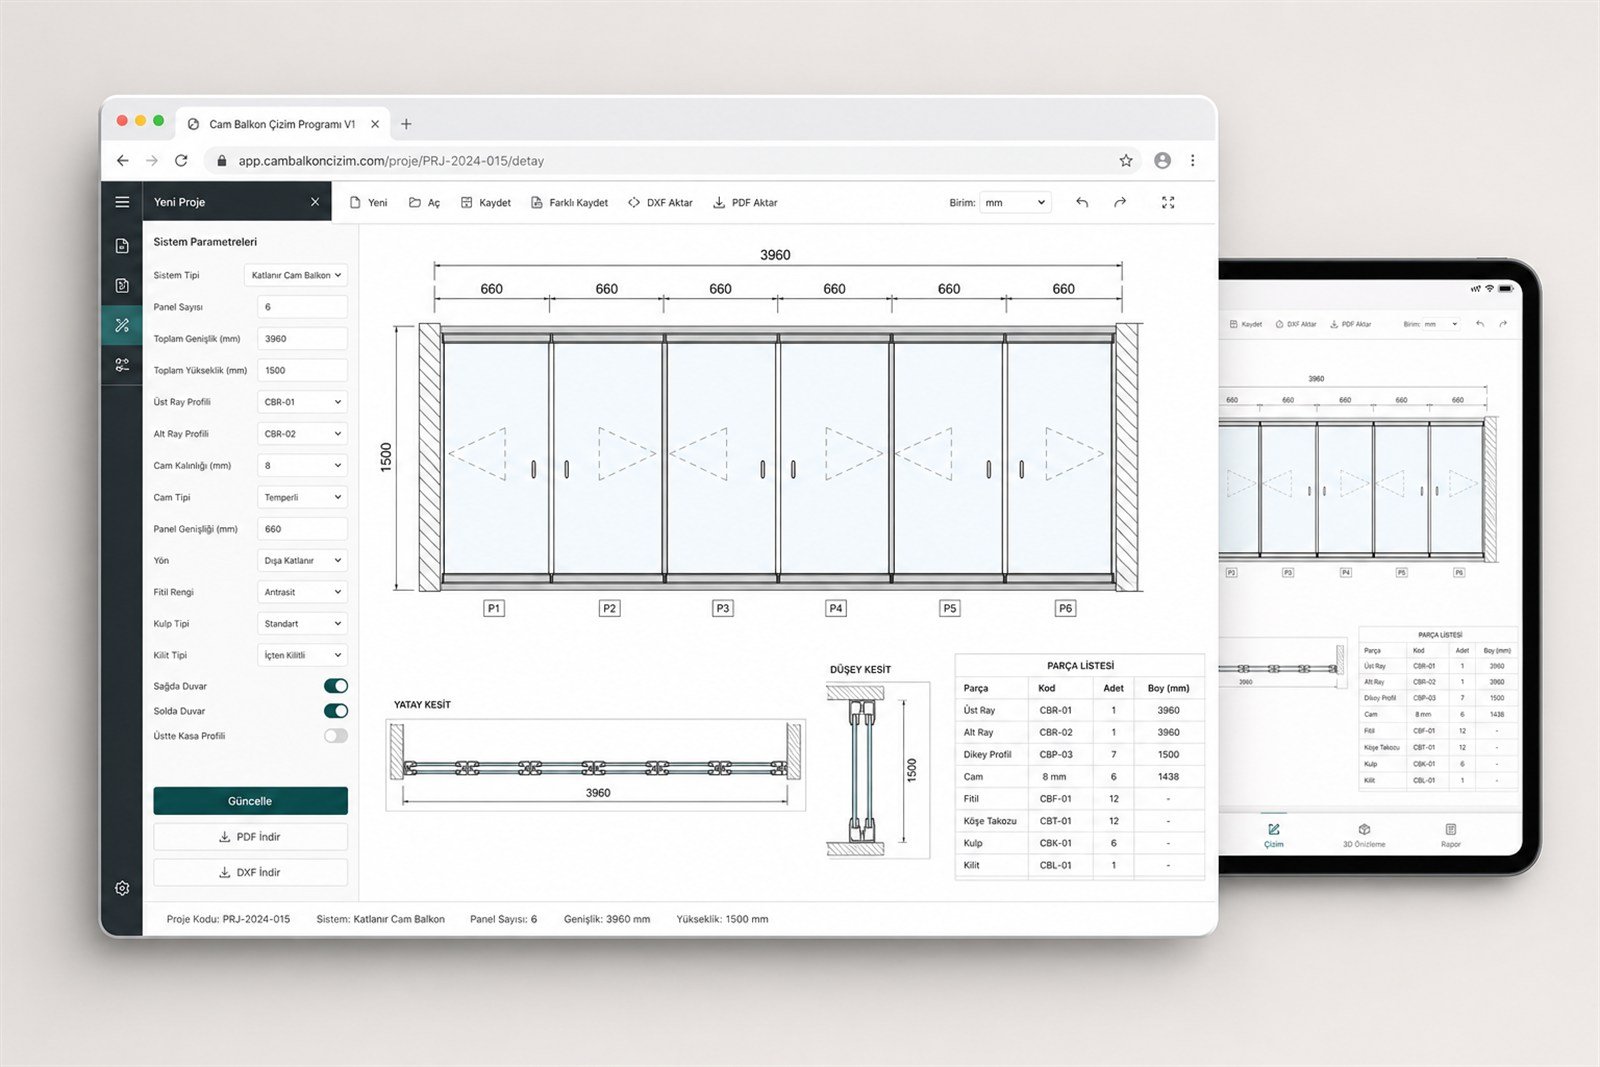Viewport: 1600px width, 1067px height.
Task: Tap PDF Aktar on the tablet toolbar
Action: pyautogui.click(x=1350, y=324)
